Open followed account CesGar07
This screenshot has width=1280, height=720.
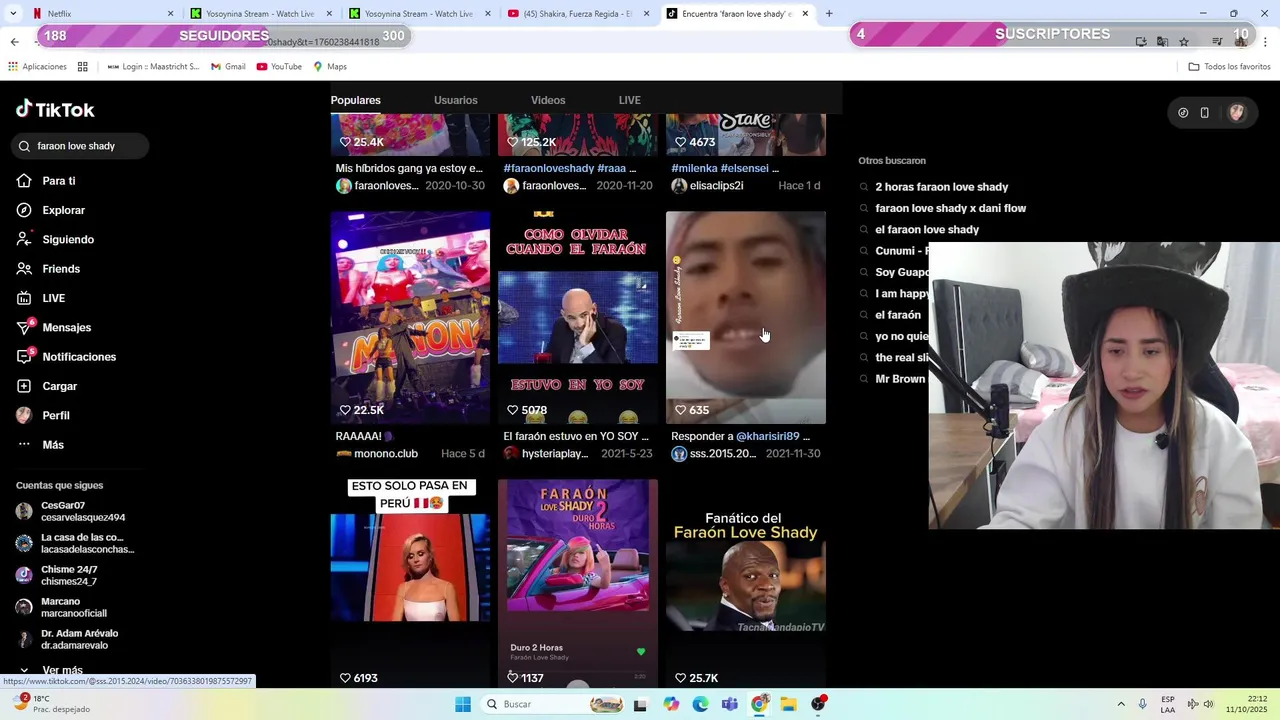coord(72,512)
